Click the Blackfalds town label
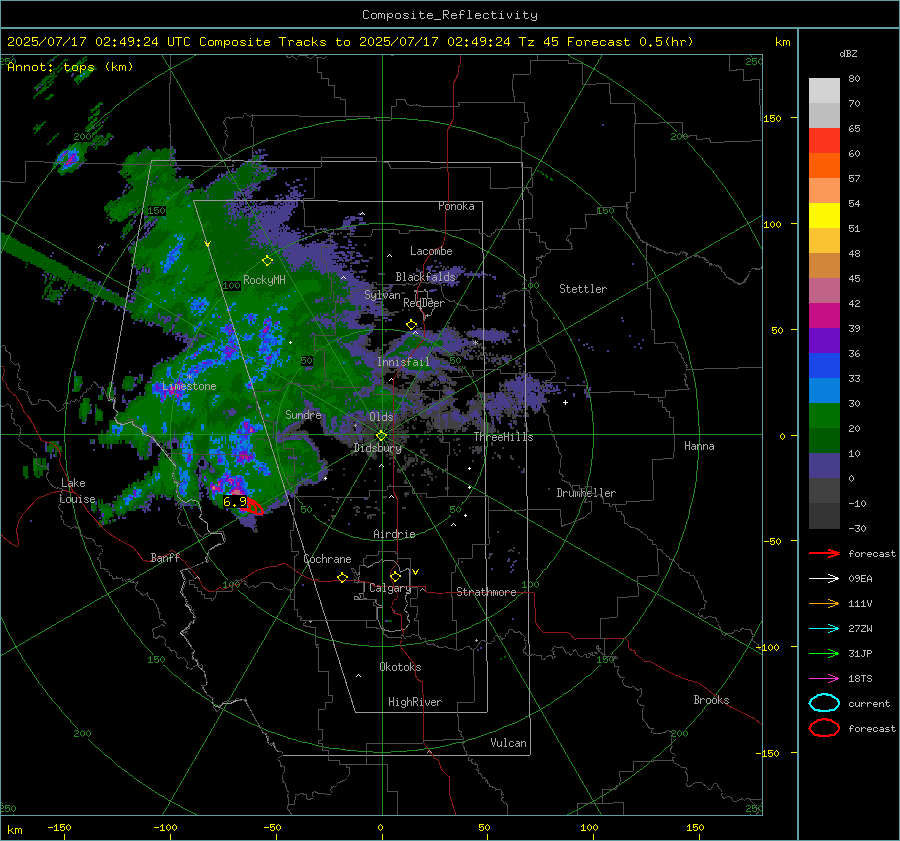The image size is (900, 841). (425, 277)
